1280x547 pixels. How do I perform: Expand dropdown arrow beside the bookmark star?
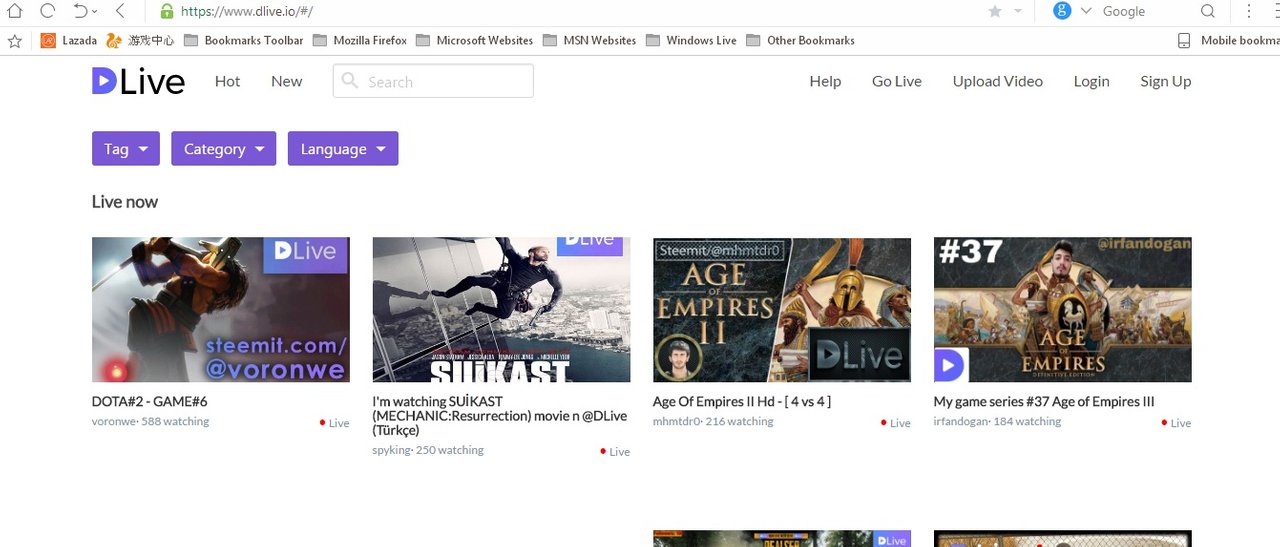click(1018, 11)
